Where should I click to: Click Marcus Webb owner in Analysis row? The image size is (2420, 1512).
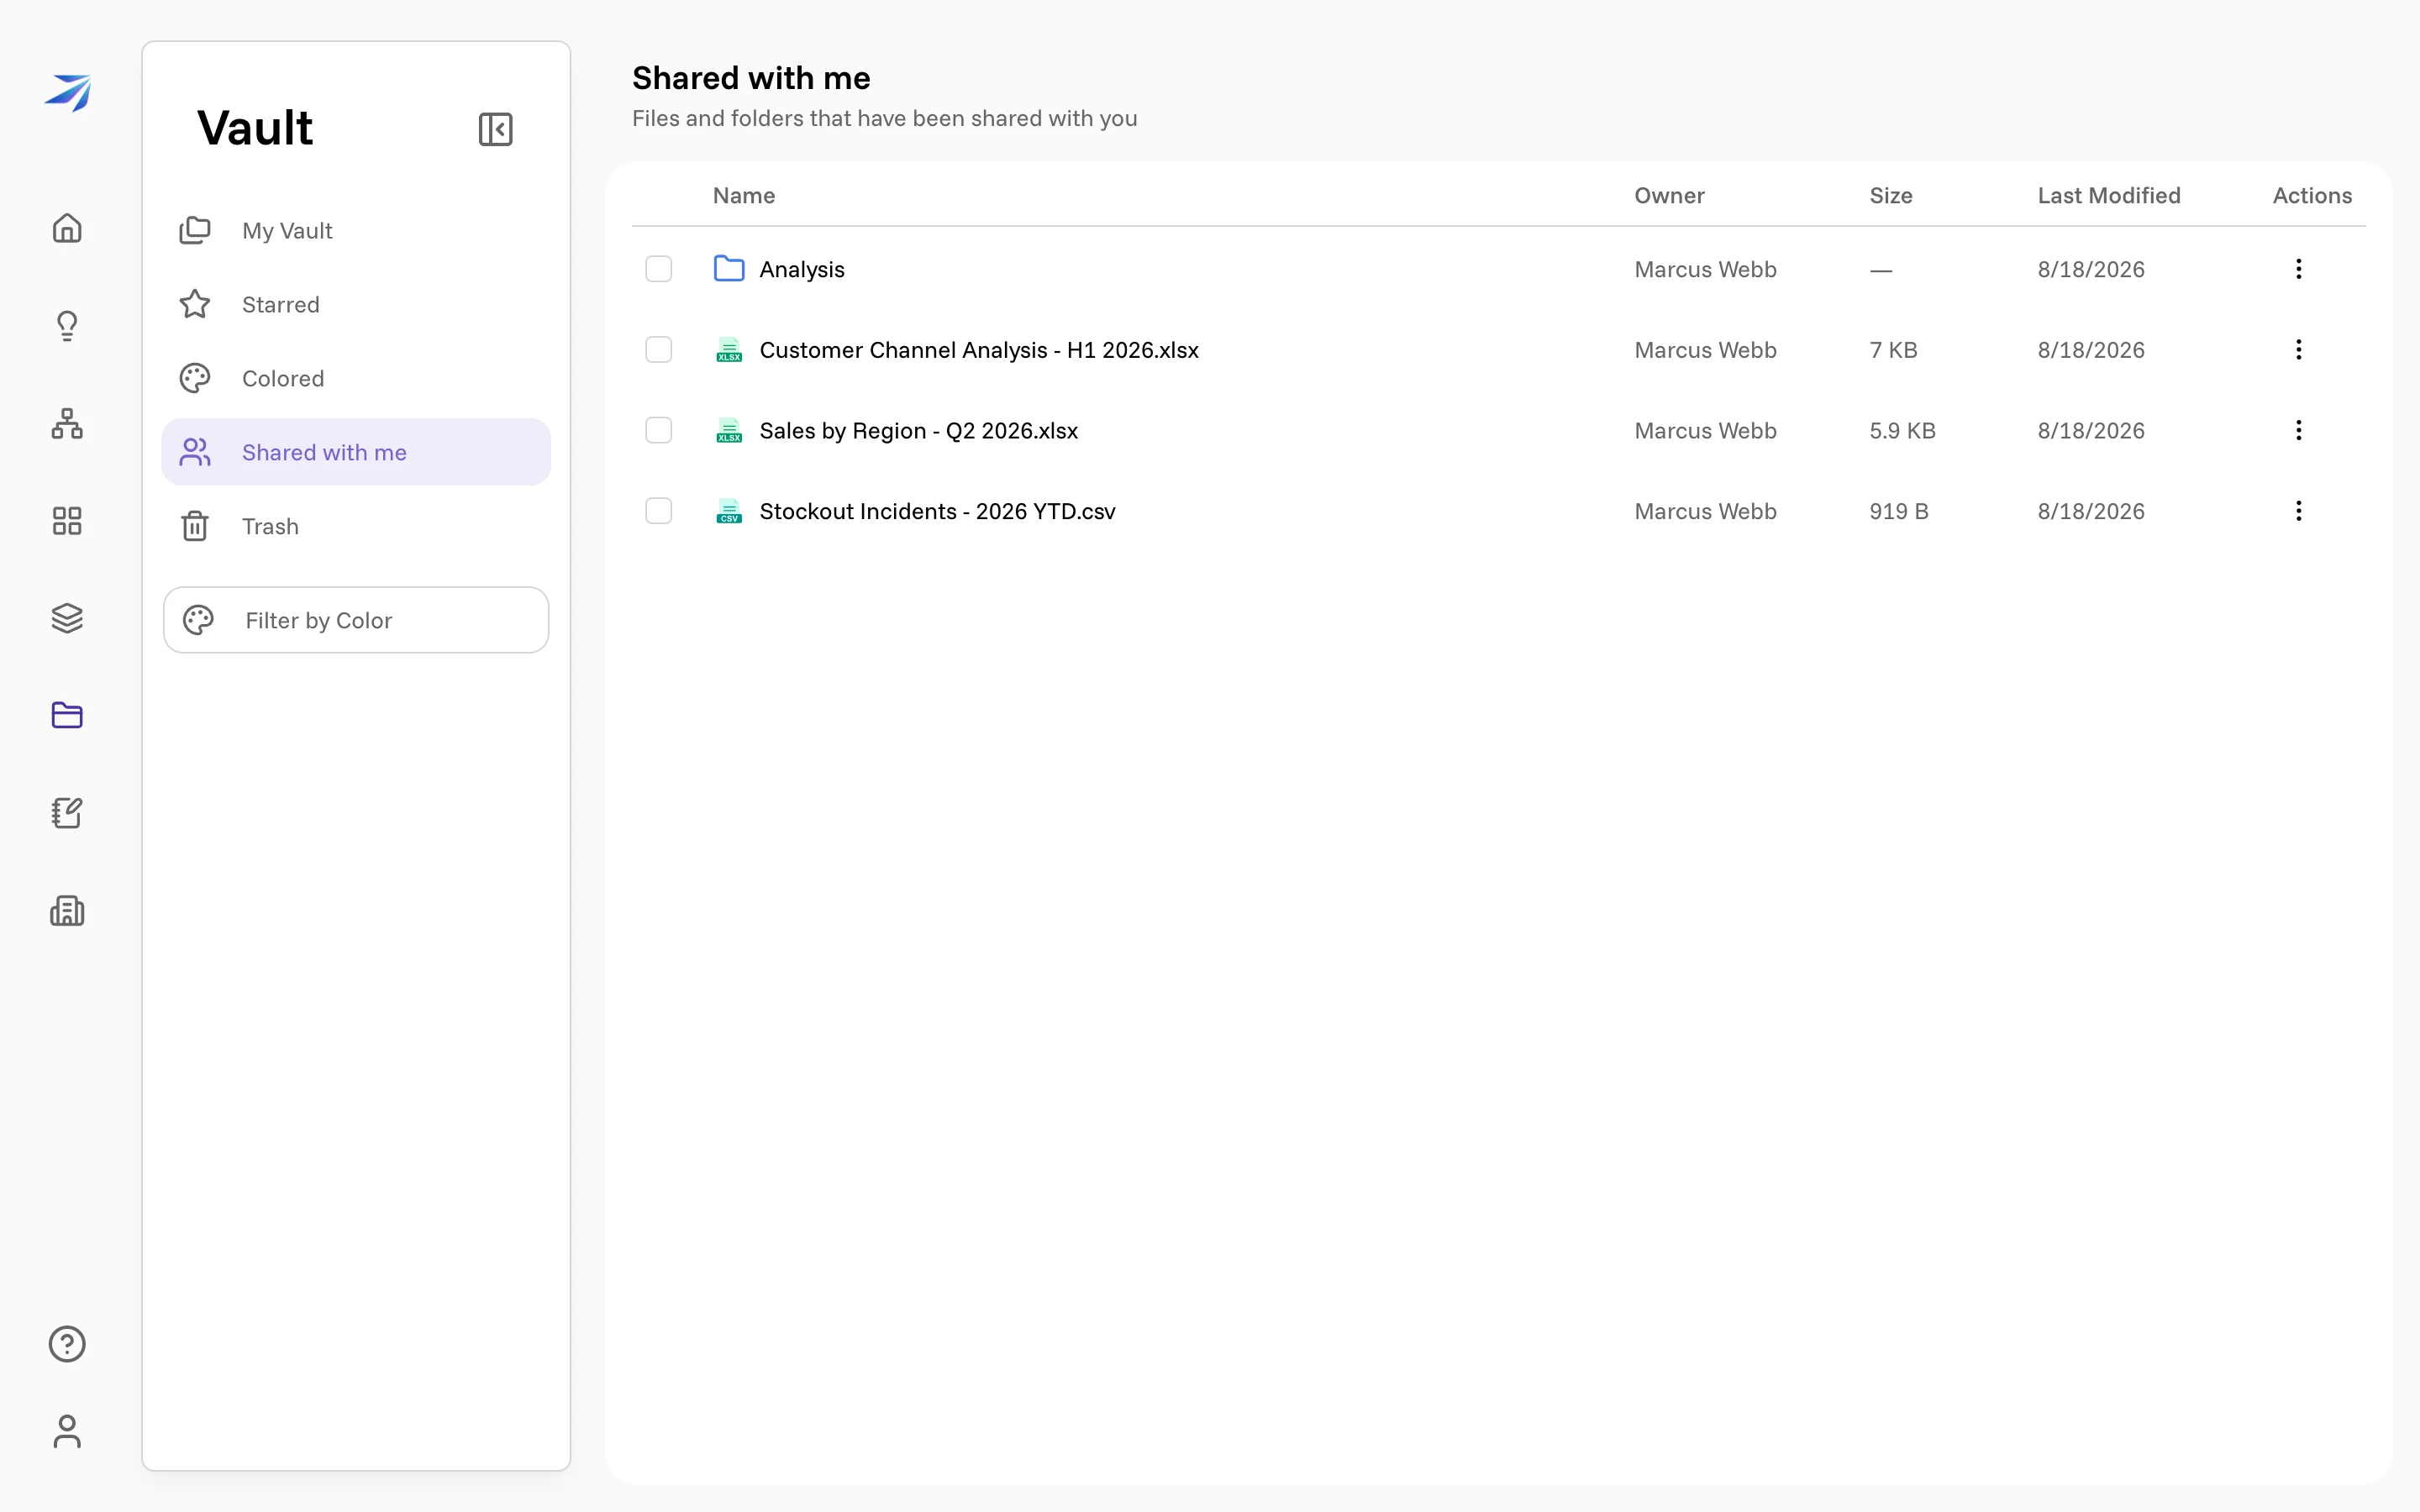[x=1705, y=269]
